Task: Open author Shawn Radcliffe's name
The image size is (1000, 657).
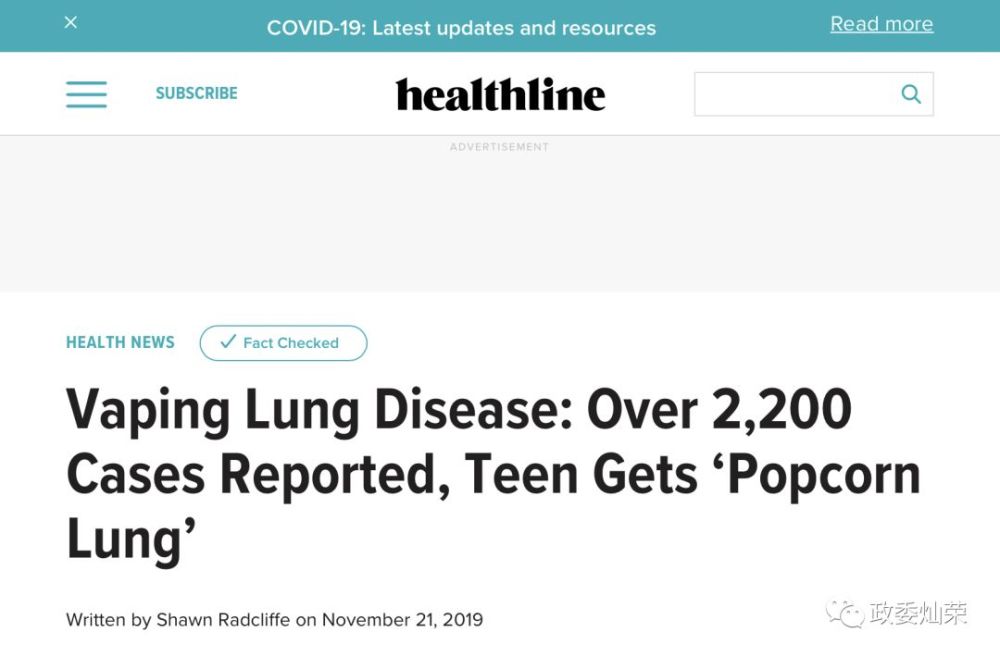Action: pyautogui.click(x=223, y=619)
